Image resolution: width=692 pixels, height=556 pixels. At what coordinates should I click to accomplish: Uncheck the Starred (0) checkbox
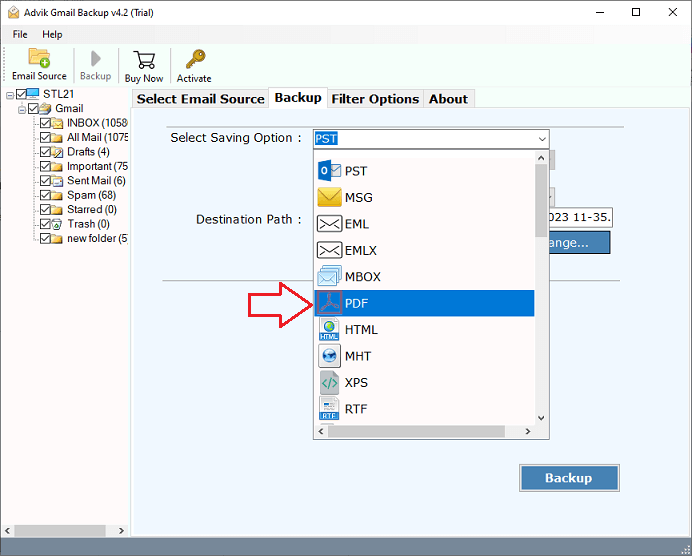pos(45,209)
